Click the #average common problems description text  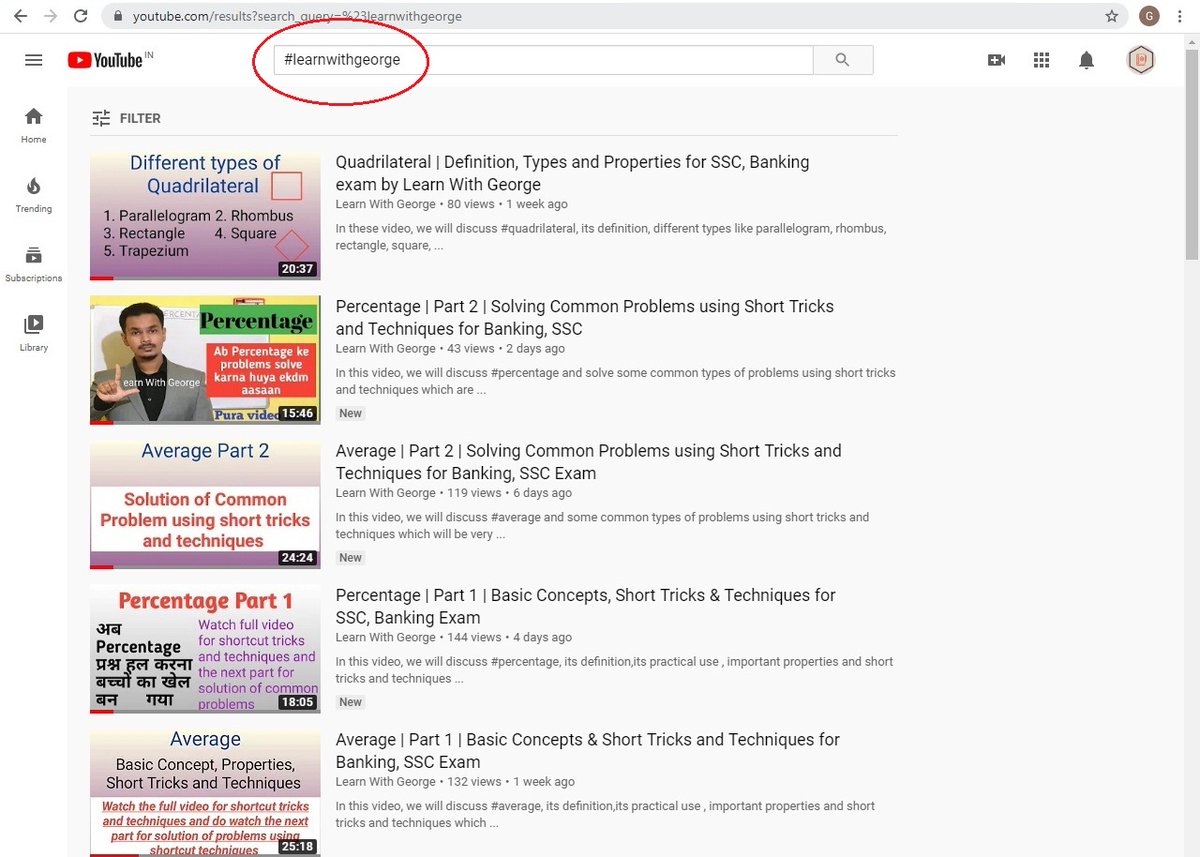(x=603, y=526)
